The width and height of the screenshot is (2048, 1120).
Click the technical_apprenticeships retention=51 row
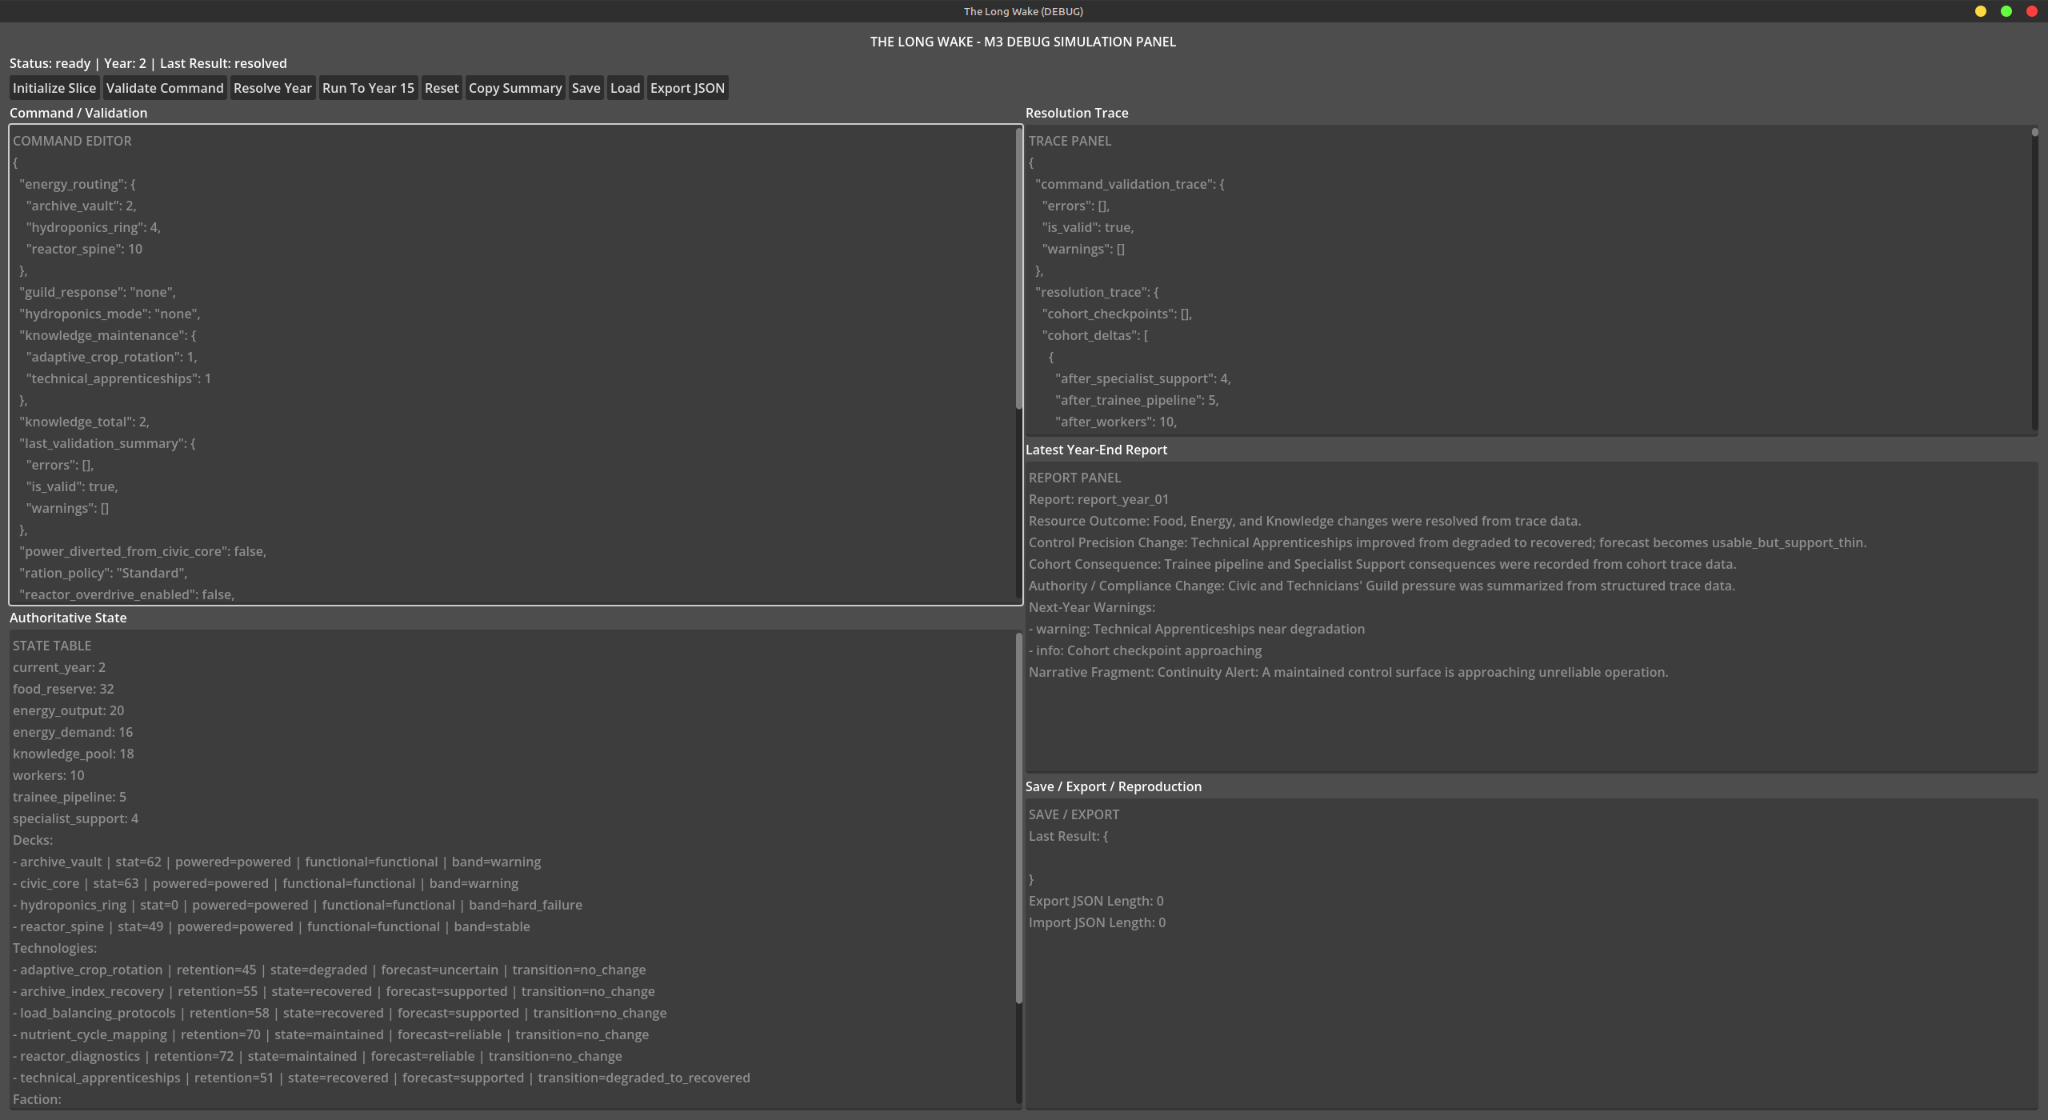coord(381,1078)
